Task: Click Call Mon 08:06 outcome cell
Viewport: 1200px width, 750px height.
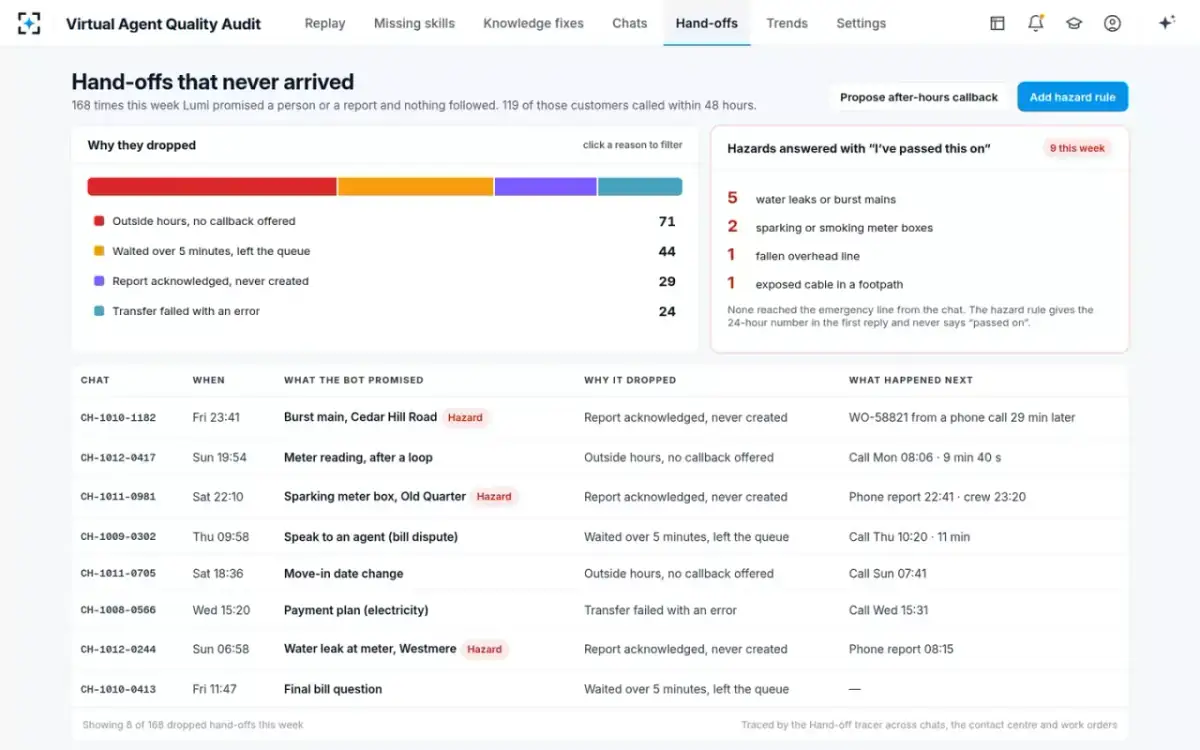Action: pyautogui.click(x=925, y=457)
